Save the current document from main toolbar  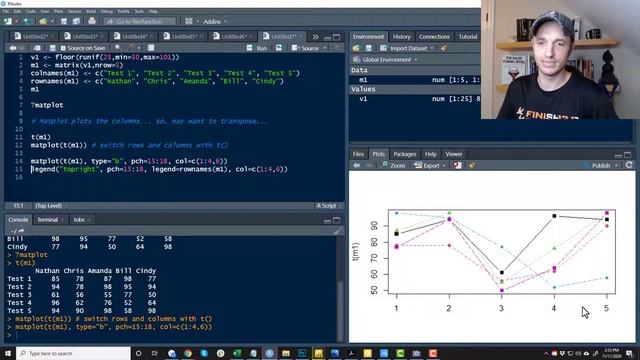[x=64, y=21]
